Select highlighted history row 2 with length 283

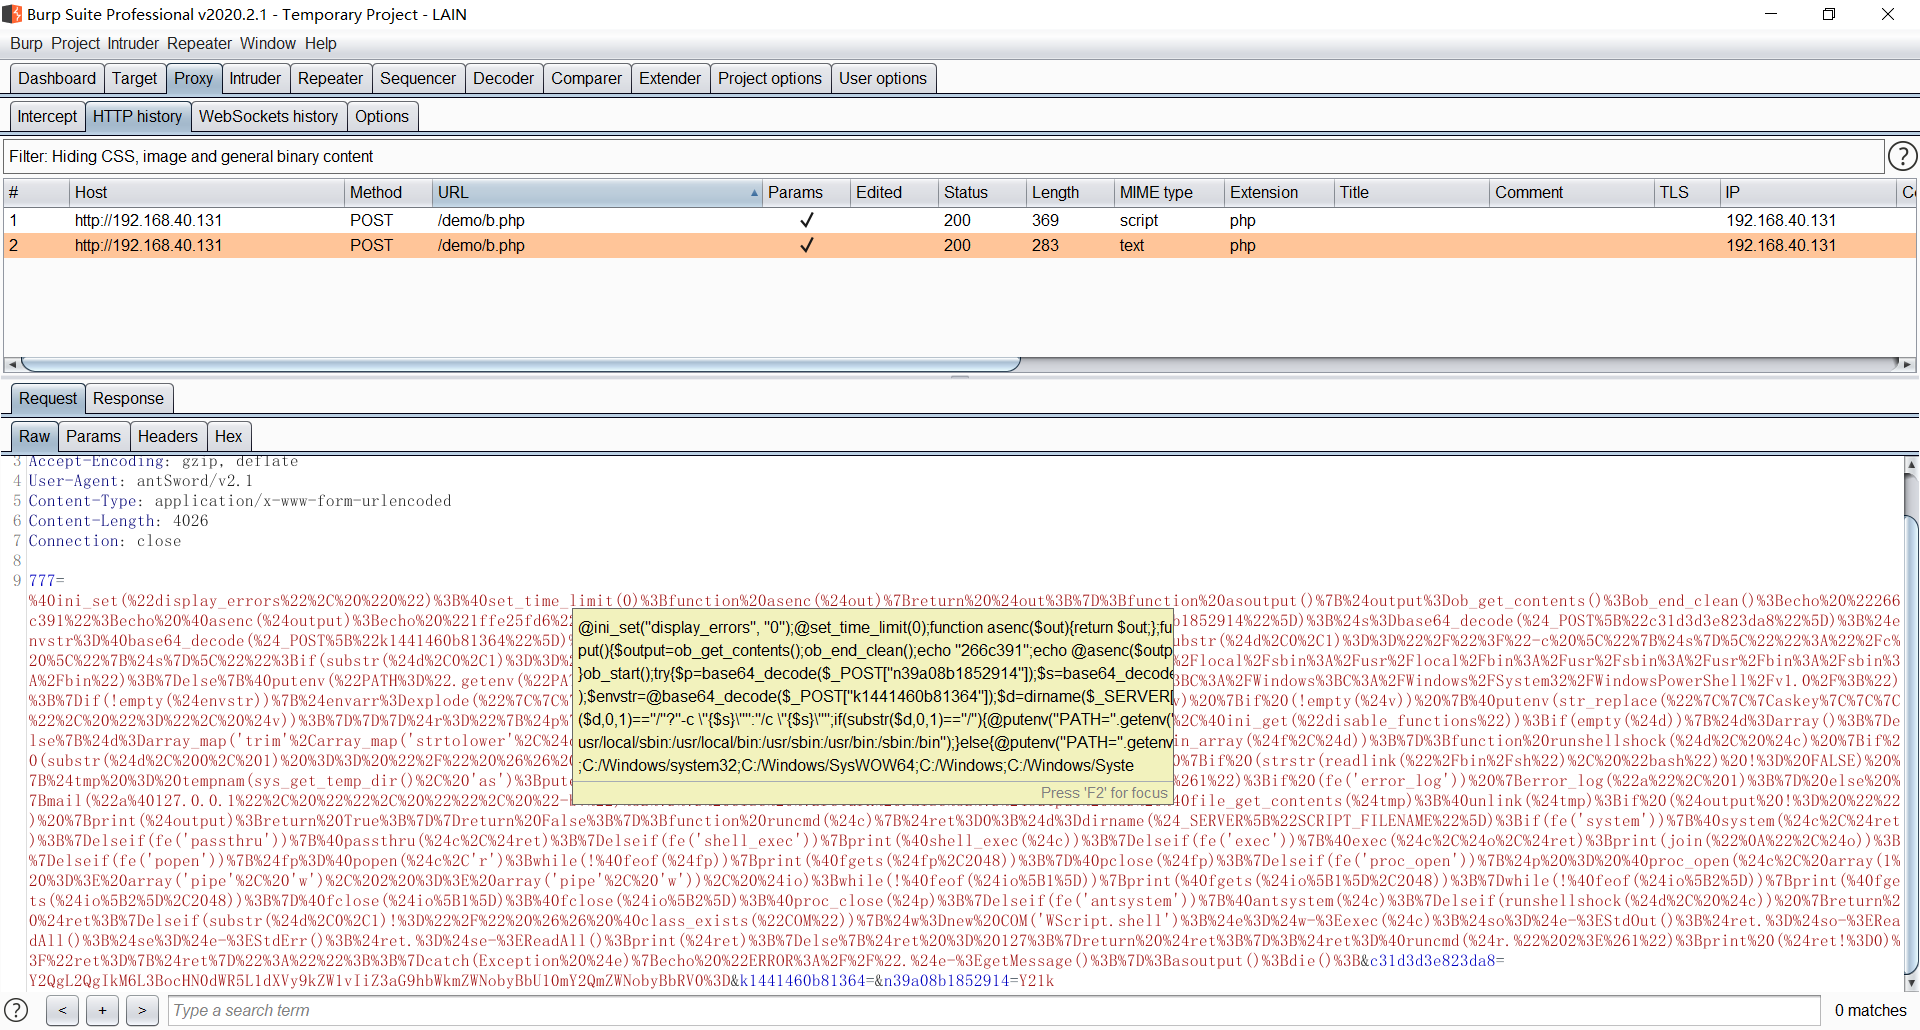coord(960,245)
